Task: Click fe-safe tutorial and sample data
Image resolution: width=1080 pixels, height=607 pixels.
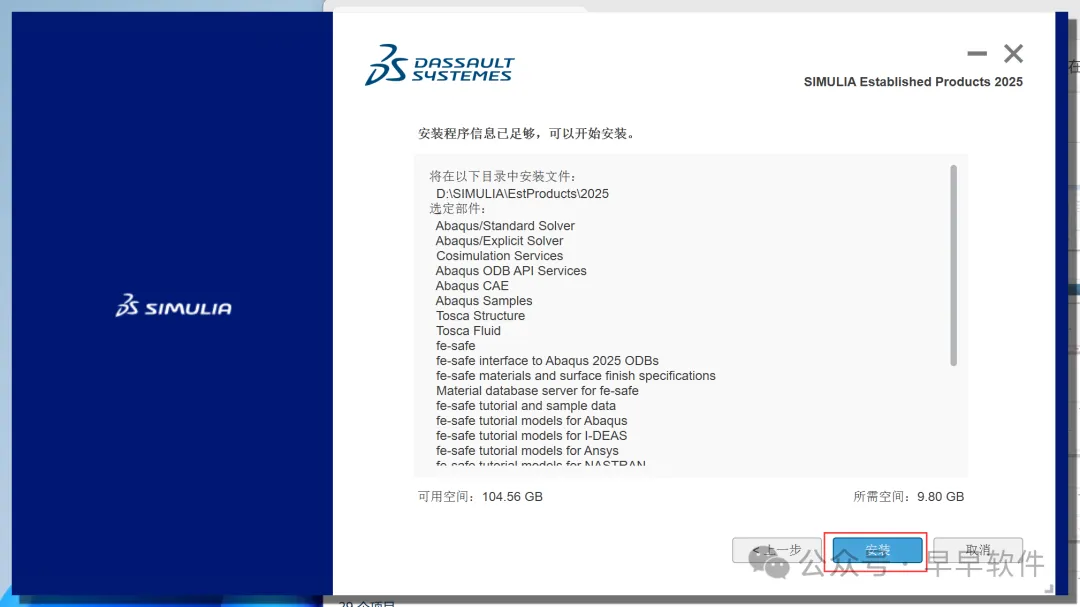Action: click(526, 406)
